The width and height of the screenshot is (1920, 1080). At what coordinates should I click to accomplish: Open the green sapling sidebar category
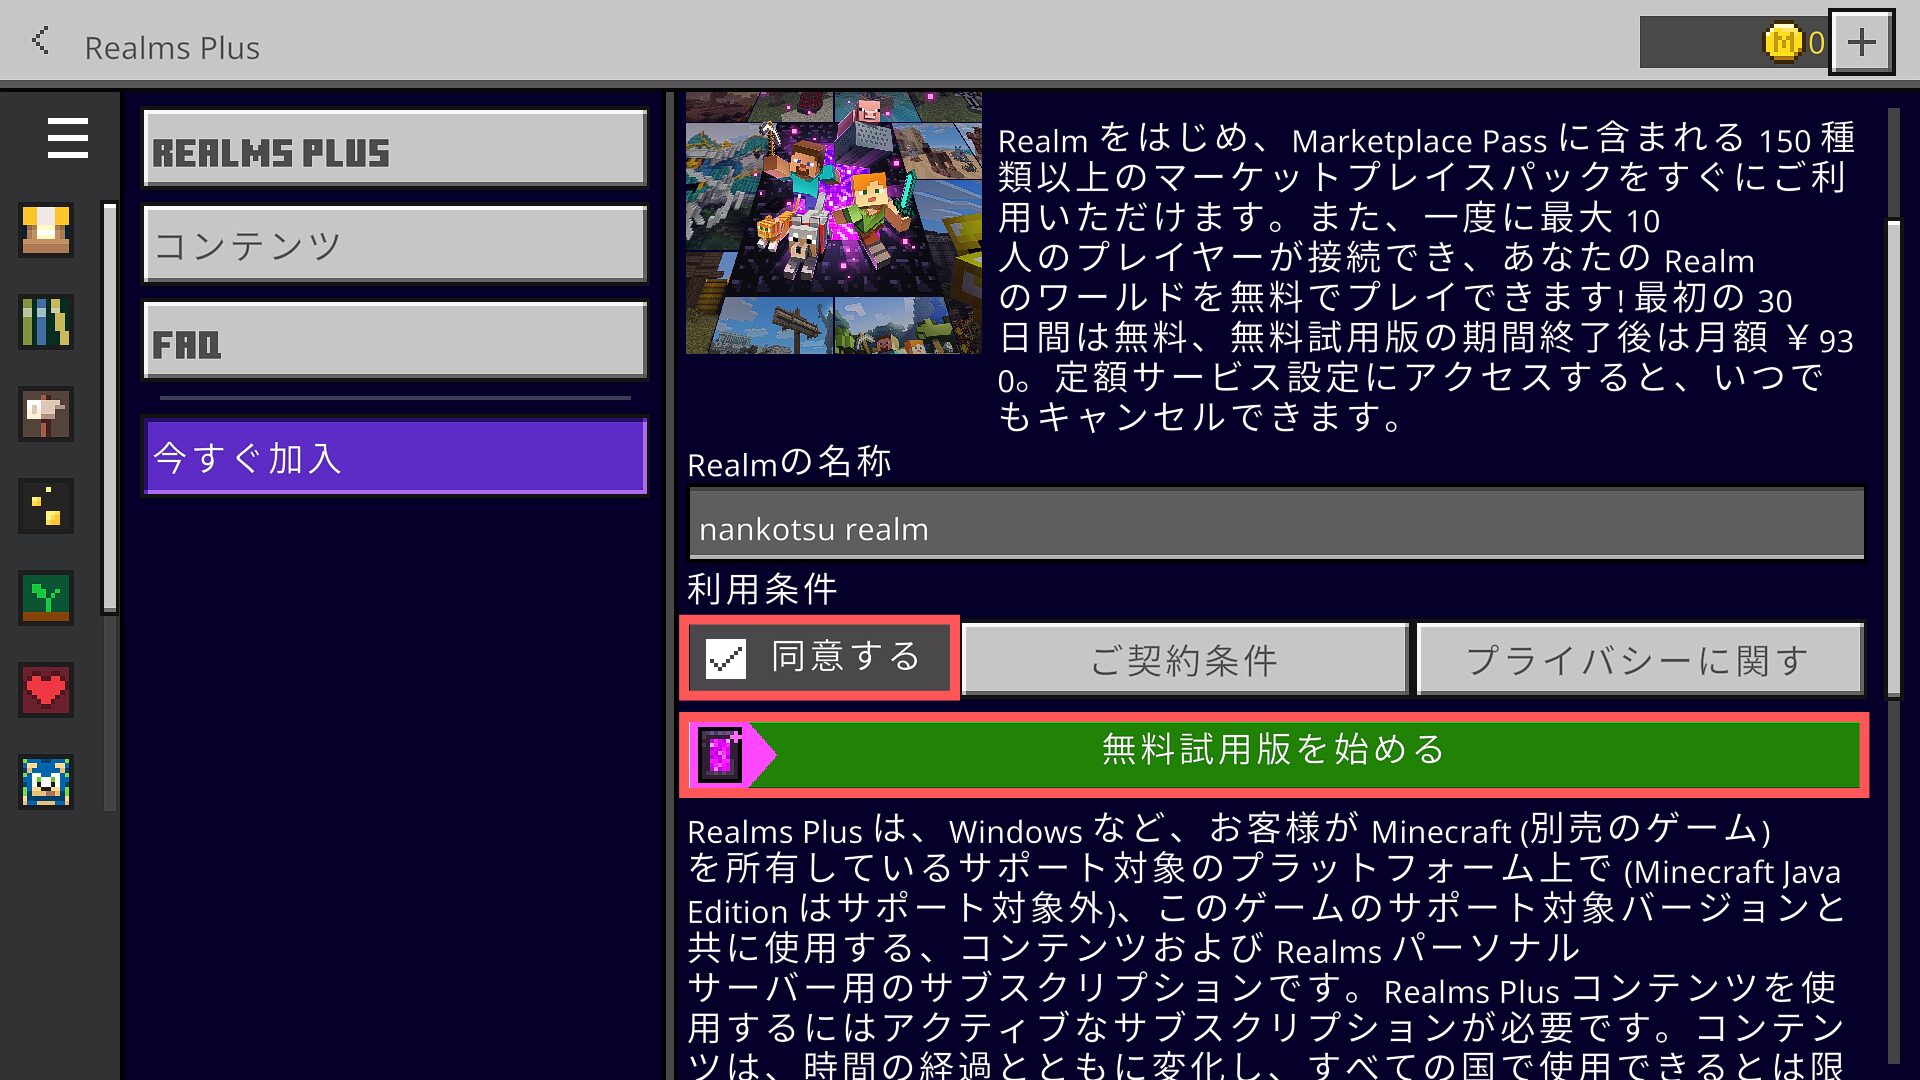click(46, 598)
